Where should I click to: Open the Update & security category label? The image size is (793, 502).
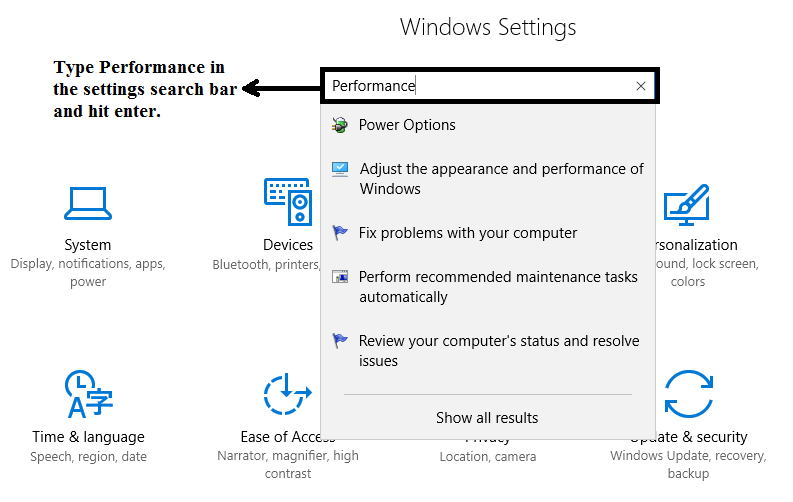[688, 437]
